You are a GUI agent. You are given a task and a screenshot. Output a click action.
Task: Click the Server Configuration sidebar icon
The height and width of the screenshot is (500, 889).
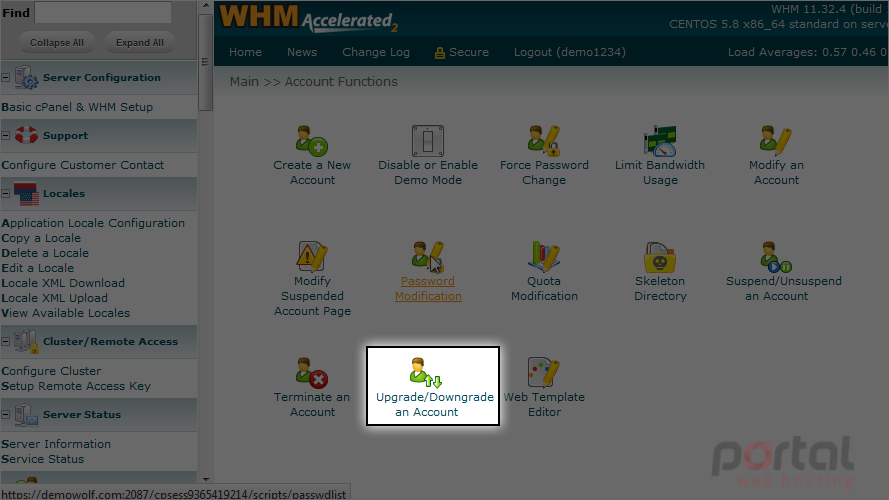pos(26,77)
